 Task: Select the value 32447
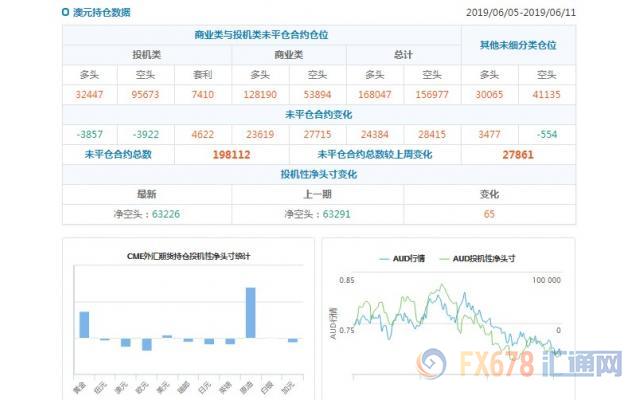89,95
